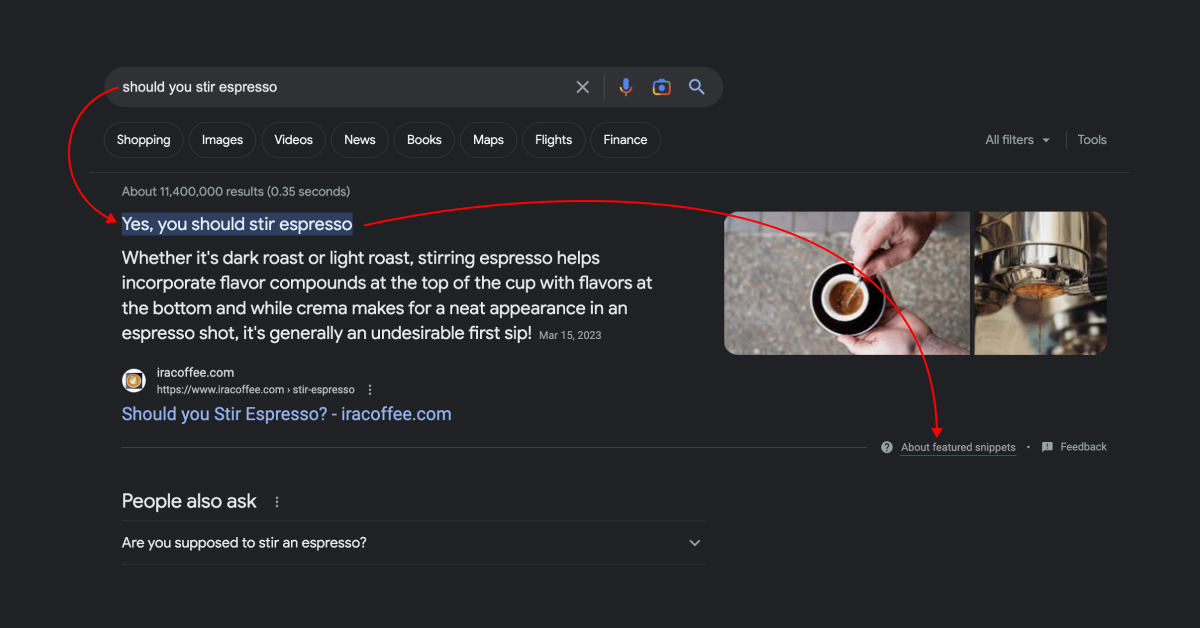This screenshot has height=628, width=1200.
Task: Click the iracoffee.com site favicon
Action: 133,381
